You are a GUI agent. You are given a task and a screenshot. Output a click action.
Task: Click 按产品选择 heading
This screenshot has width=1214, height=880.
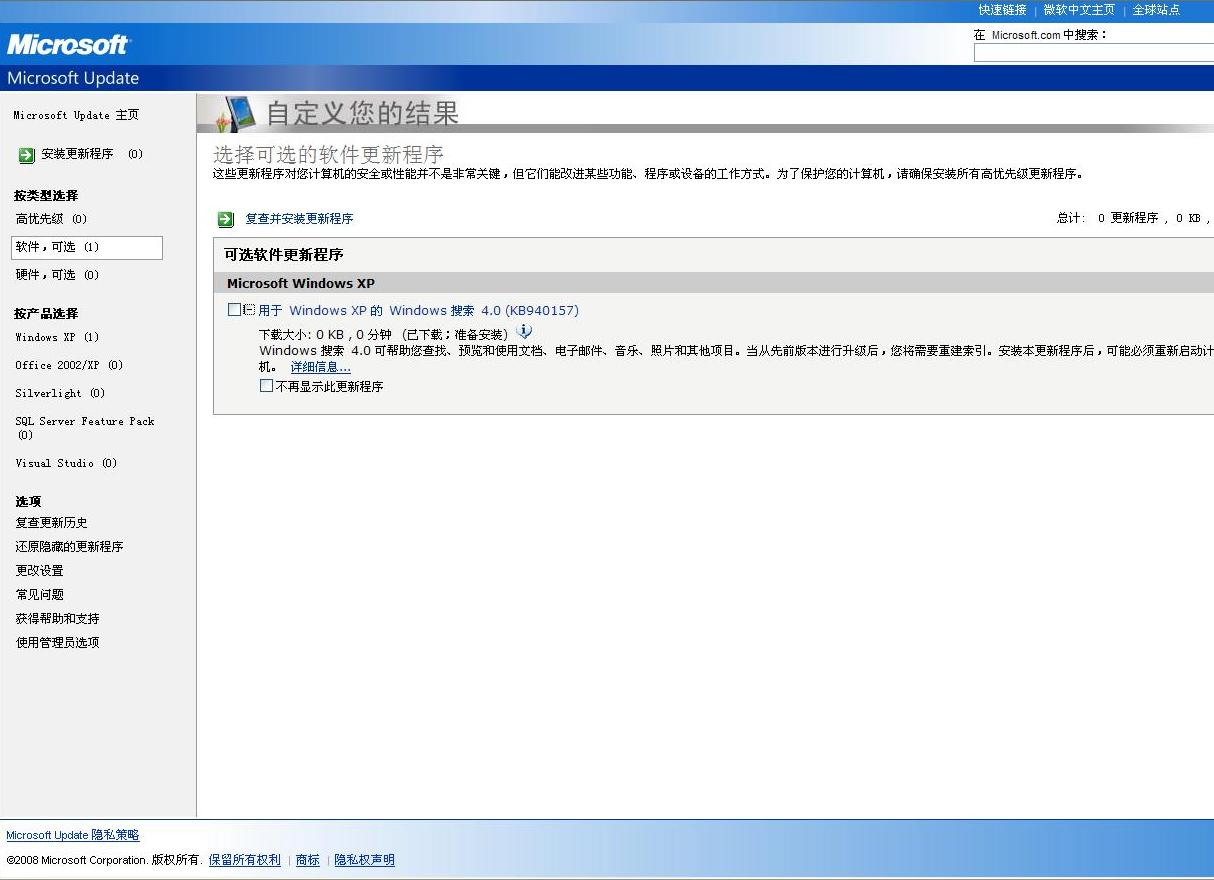(x=46, y=313)
